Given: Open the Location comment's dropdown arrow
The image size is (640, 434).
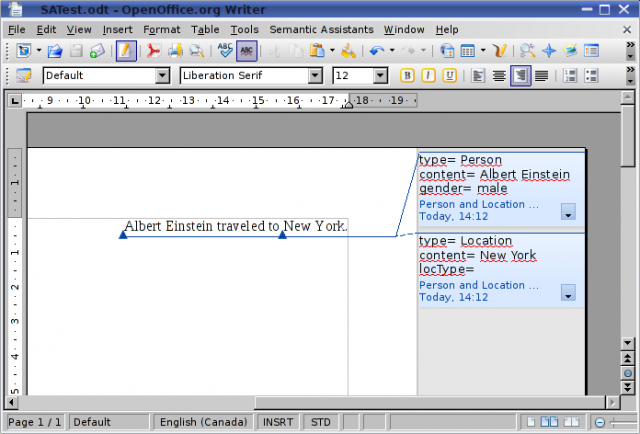Looking at the screenshot, I should 568,292.
